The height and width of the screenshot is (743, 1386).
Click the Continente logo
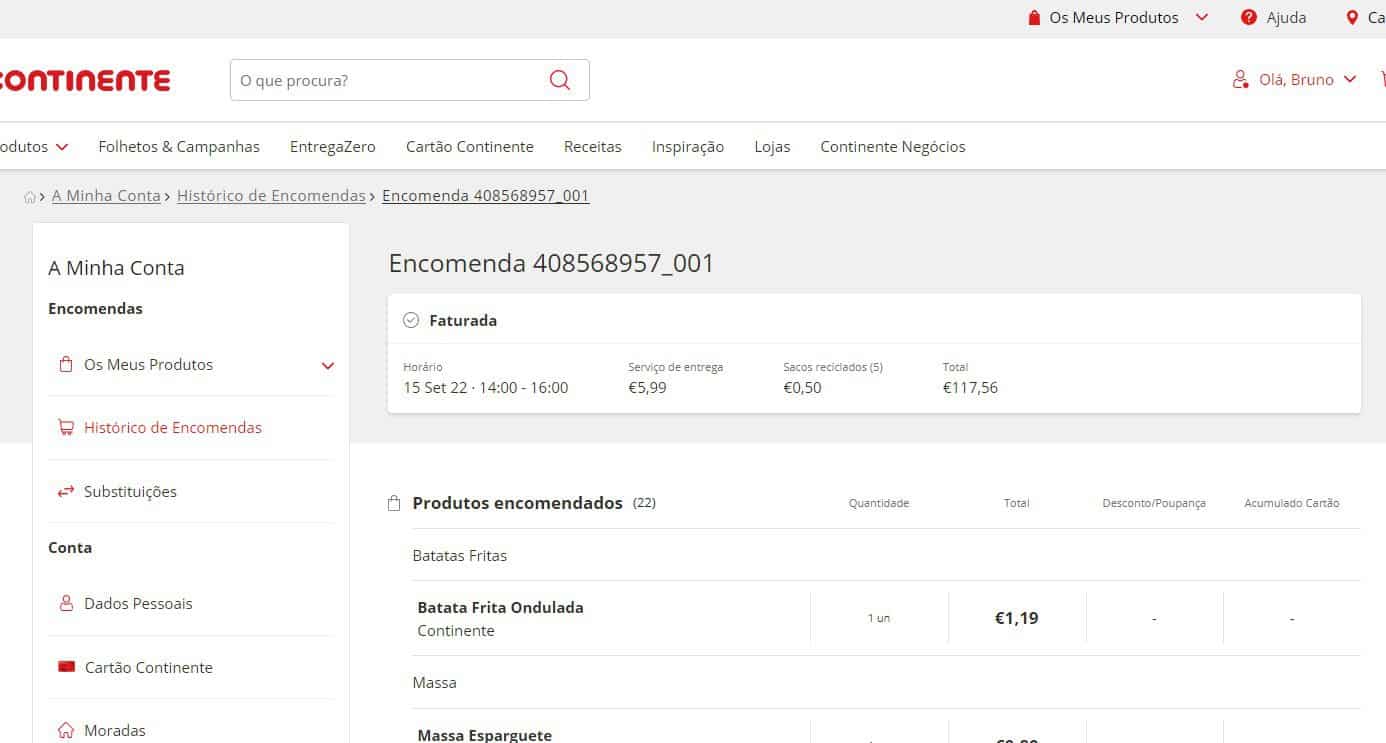(x=85, y=80)
